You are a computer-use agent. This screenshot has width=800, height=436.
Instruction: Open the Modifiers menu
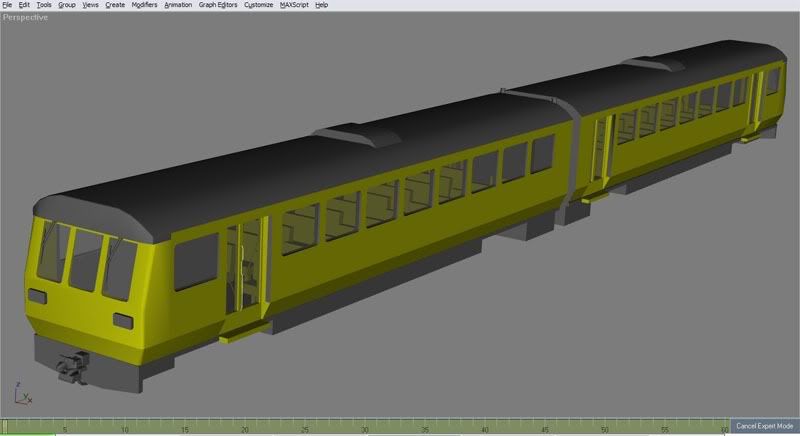coord(144,5)
